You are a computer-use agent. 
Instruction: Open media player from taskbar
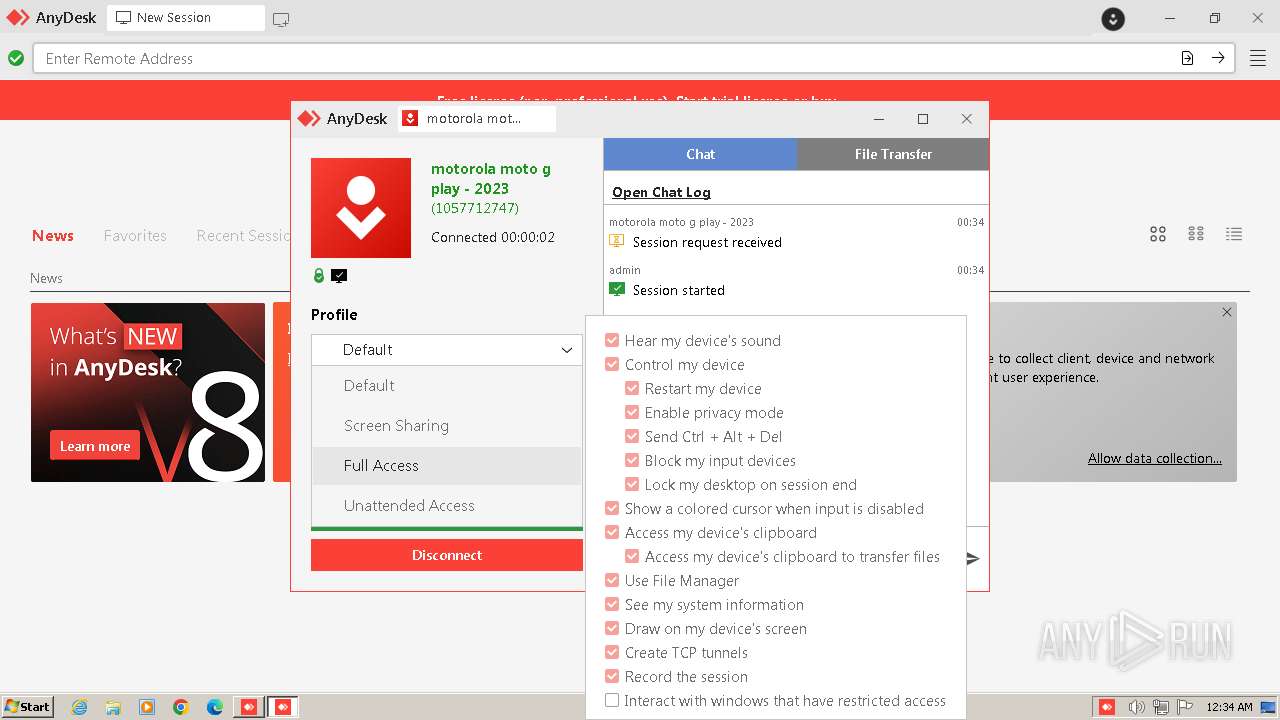147,707
